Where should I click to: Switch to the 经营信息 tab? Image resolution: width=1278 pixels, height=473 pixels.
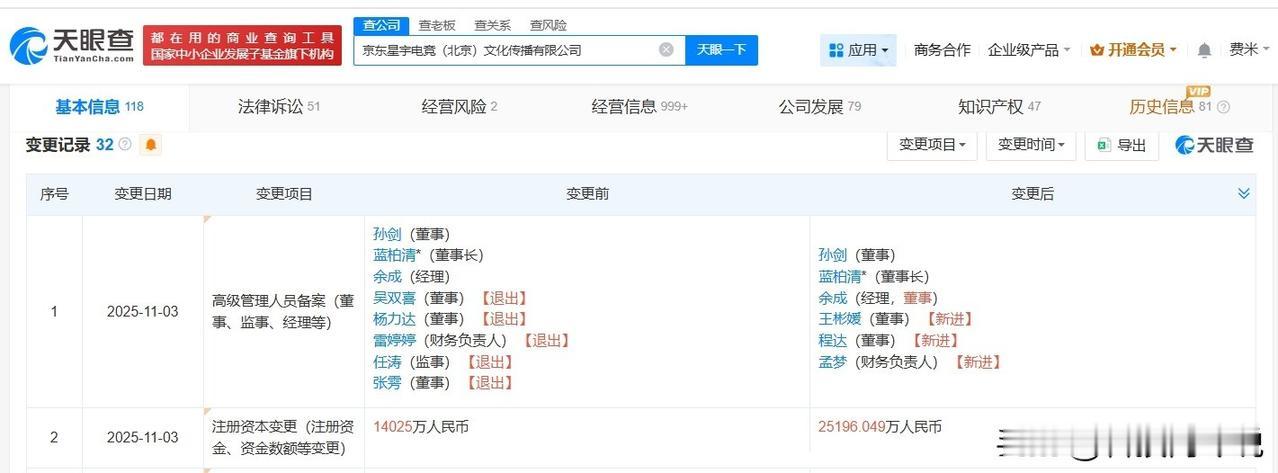[x=640, y=107]
